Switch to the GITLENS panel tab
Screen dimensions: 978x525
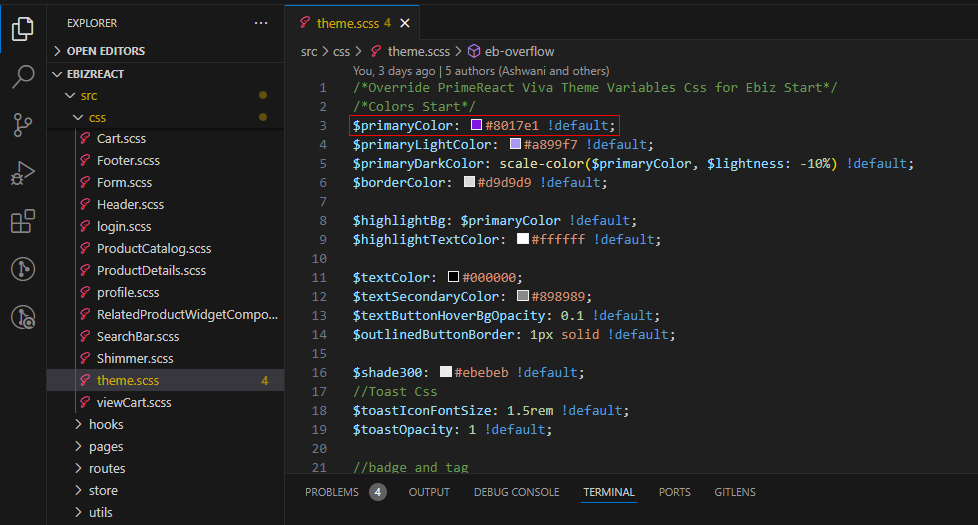735,492
